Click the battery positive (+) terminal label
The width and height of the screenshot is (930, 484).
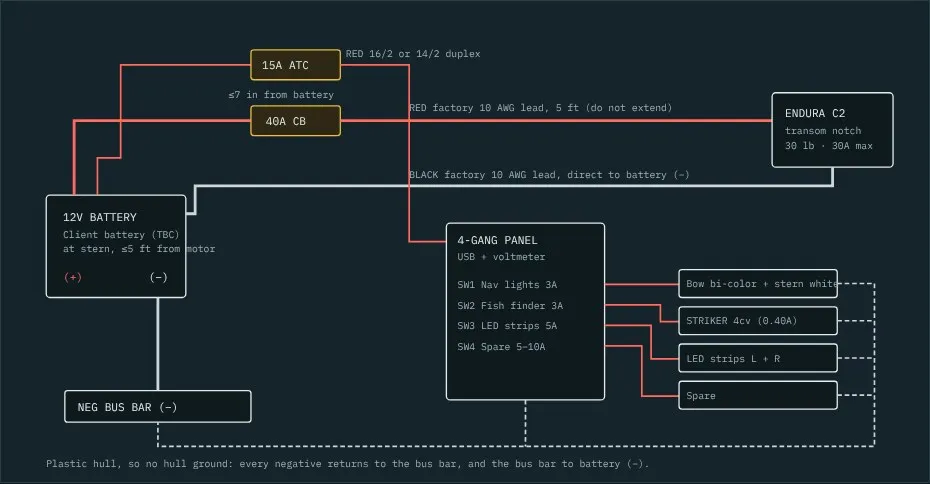[73, 277]
